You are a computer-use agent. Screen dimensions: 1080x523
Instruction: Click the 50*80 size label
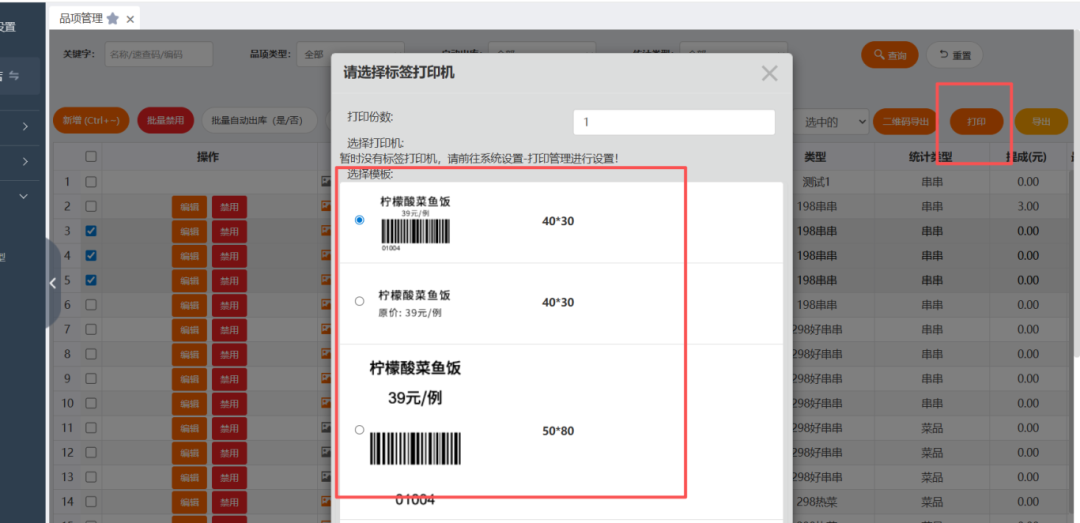coord(558,431)
